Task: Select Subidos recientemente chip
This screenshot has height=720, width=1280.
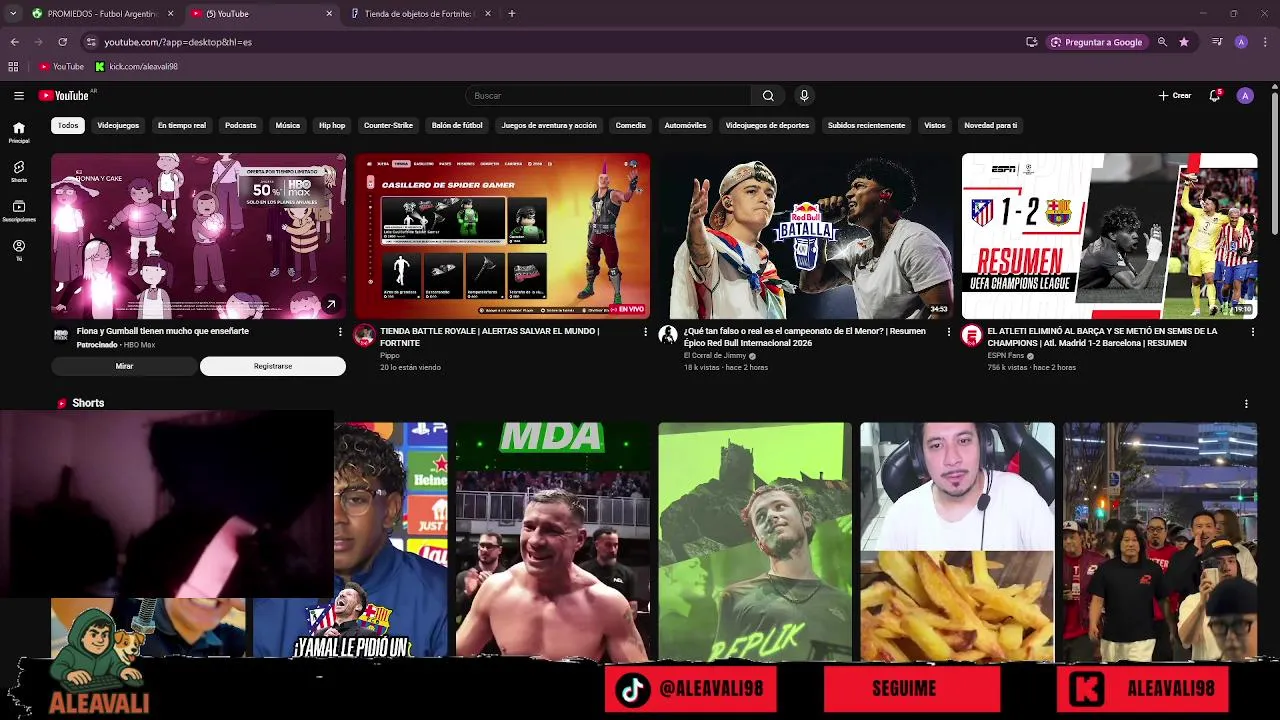Action: (866, 126)
